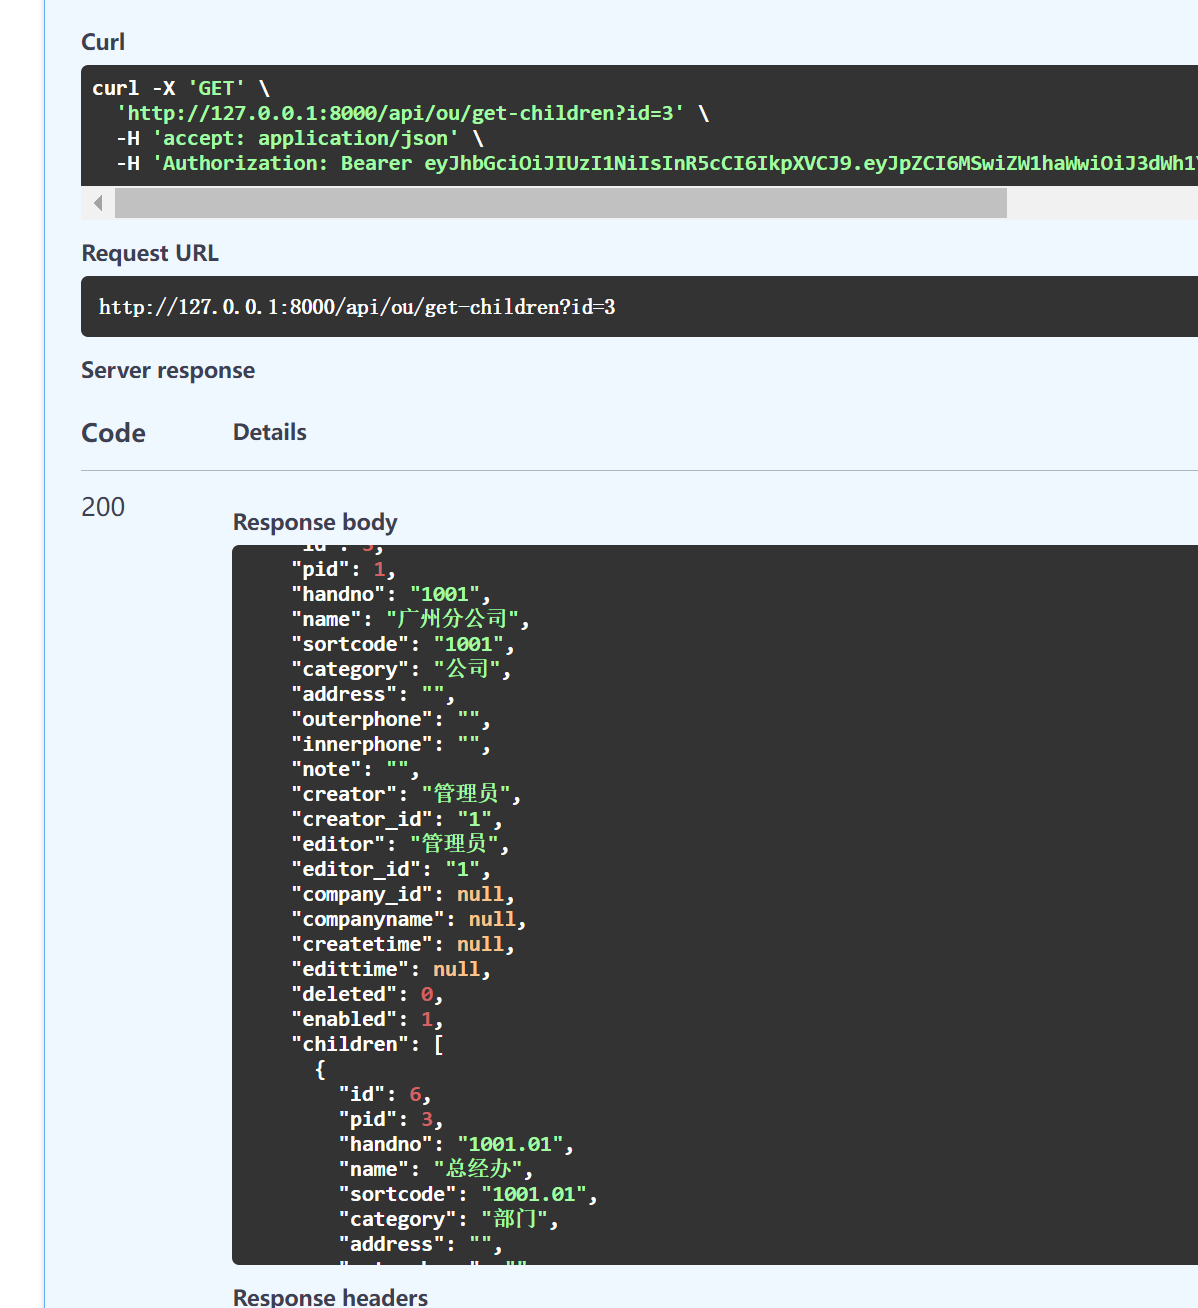Click the opening brace of first child
Screen dimensions: 1198x1308
(x=320, y=1069)
